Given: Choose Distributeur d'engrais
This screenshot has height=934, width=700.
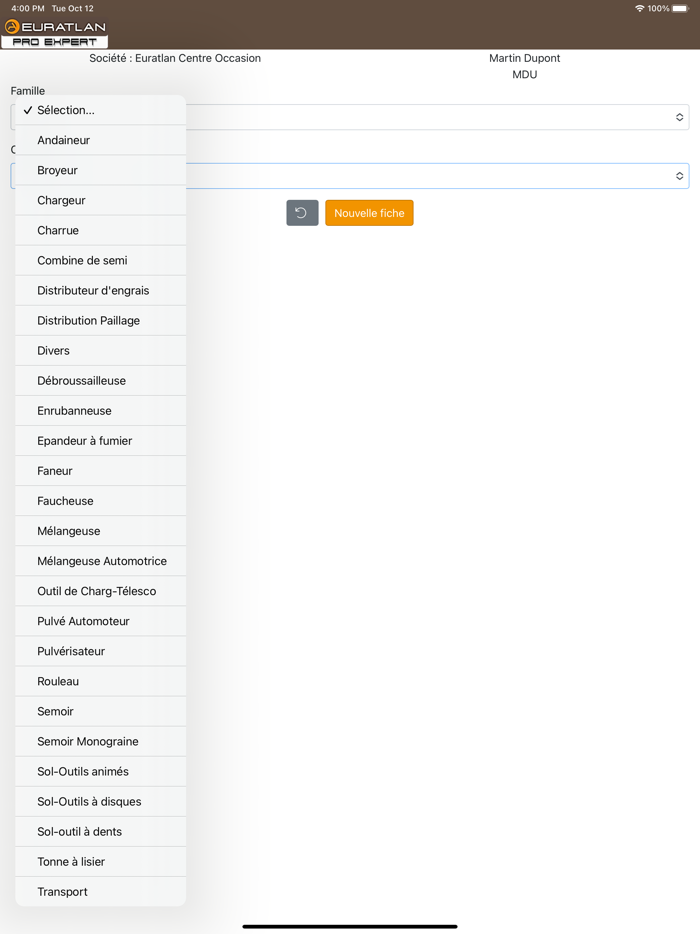Looking at the screenshot, I should coord(100,291).
